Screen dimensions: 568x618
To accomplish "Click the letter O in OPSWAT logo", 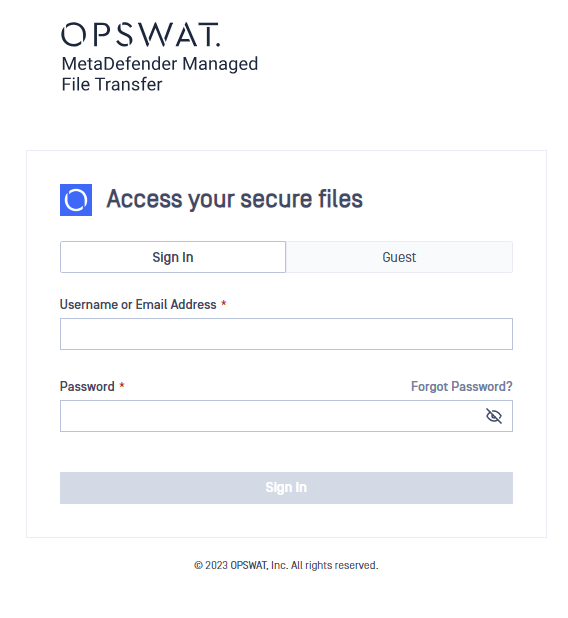I will tap(73, 35).
